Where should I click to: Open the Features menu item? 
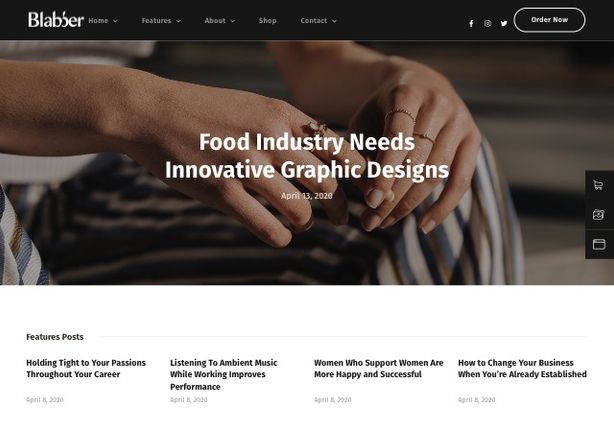point(156,20)
